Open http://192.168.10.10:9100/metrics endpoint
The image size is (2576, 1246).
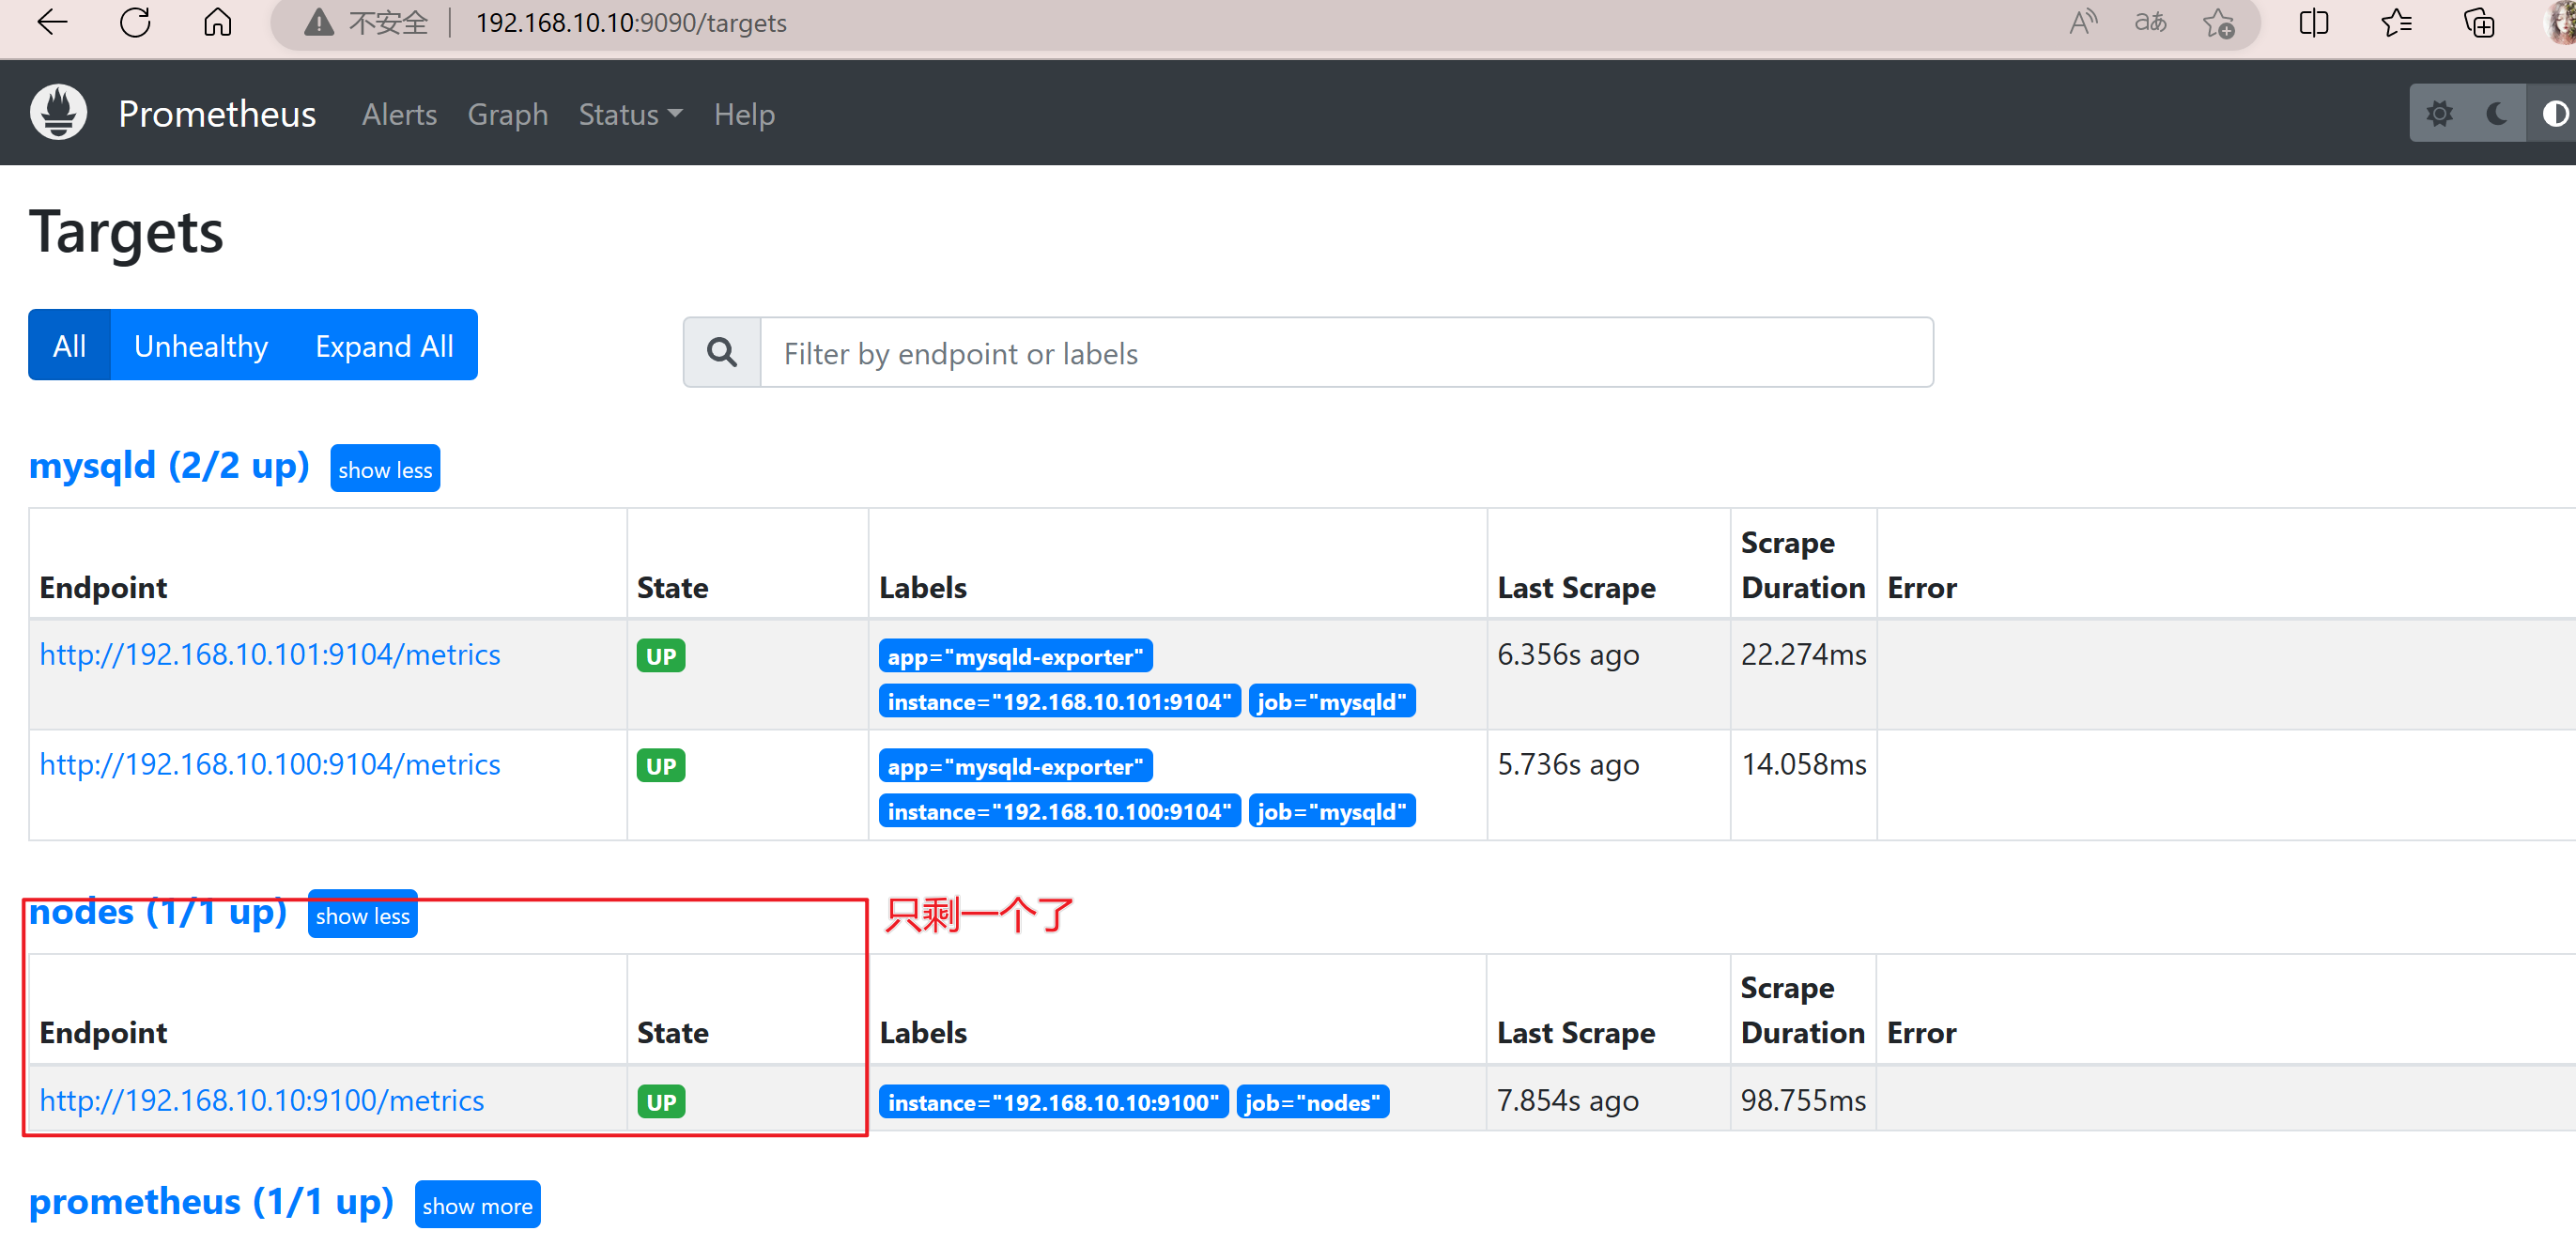pos(262,1100)
